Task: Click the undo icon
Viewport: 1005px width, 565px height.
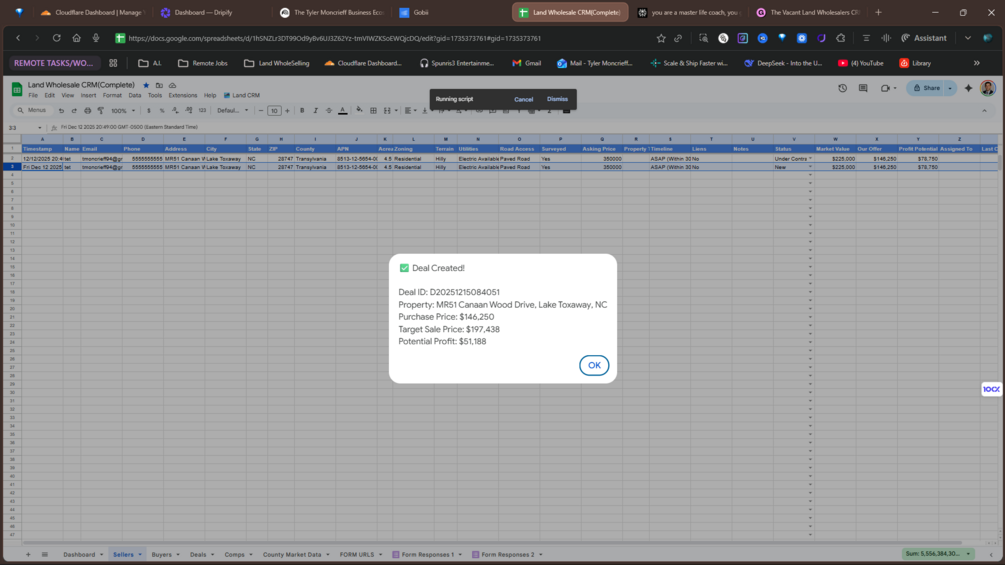Action: [x=61, y=111]
